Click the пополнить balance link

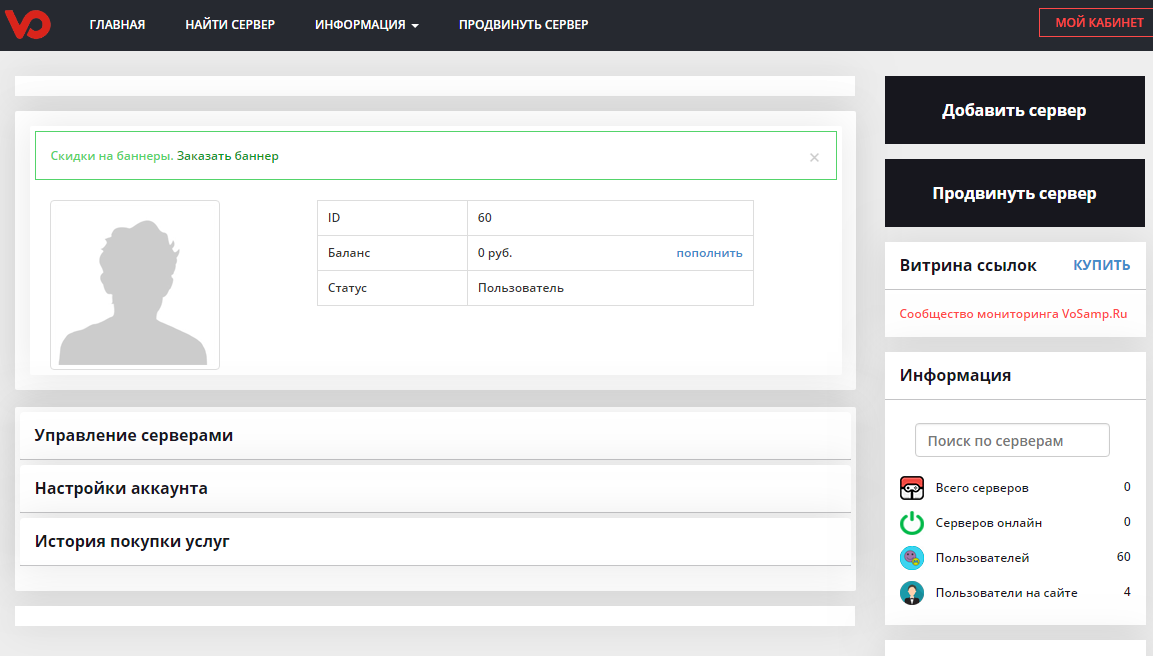coord(709,253)
